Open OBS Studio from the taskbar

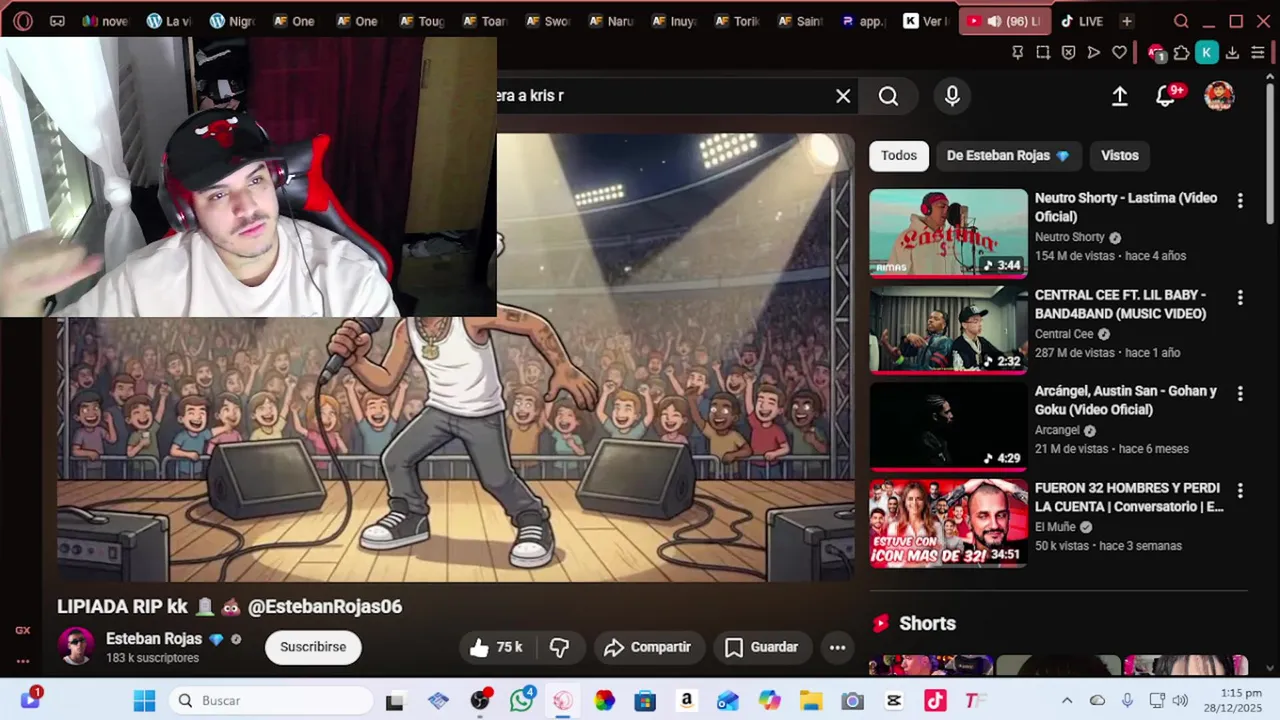[480, 700]
